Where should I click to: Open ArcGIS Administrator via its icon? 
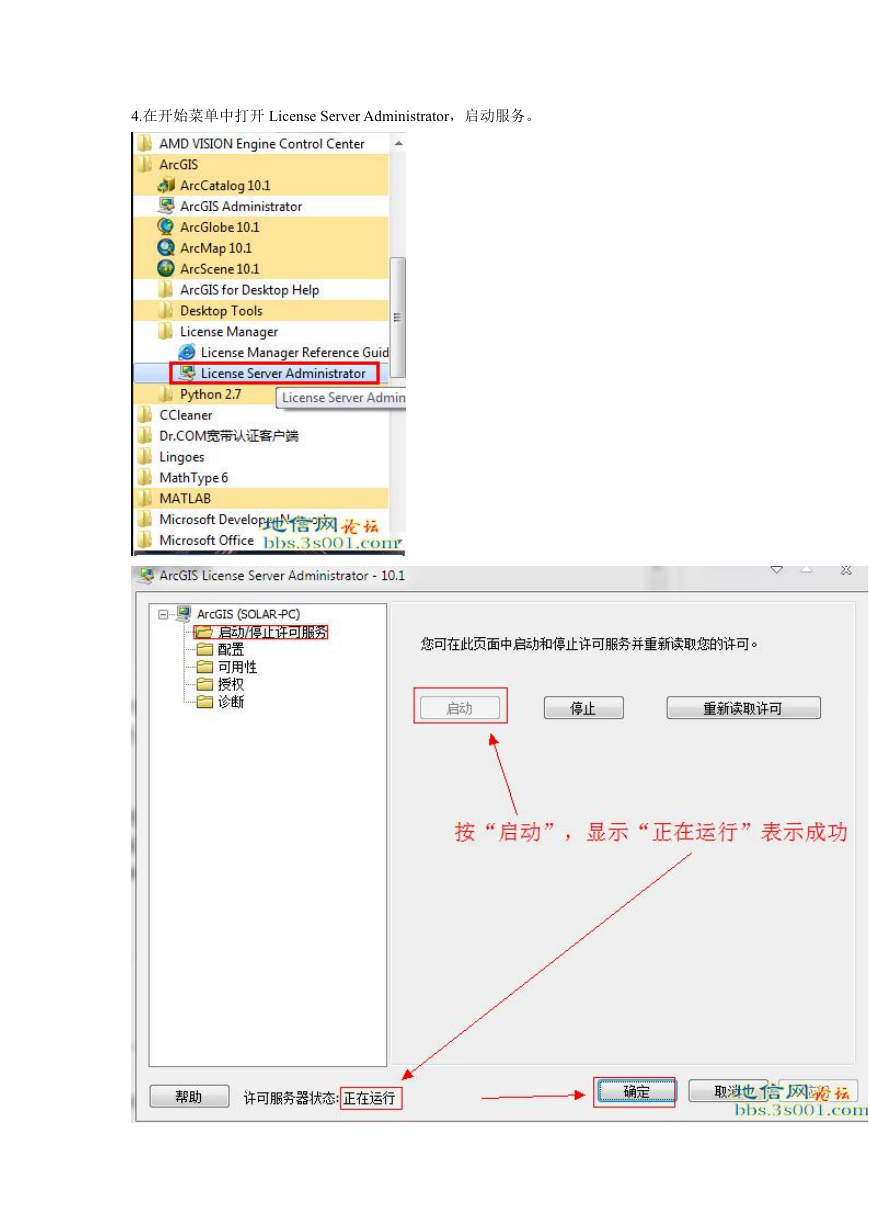(x=166, y=206)
